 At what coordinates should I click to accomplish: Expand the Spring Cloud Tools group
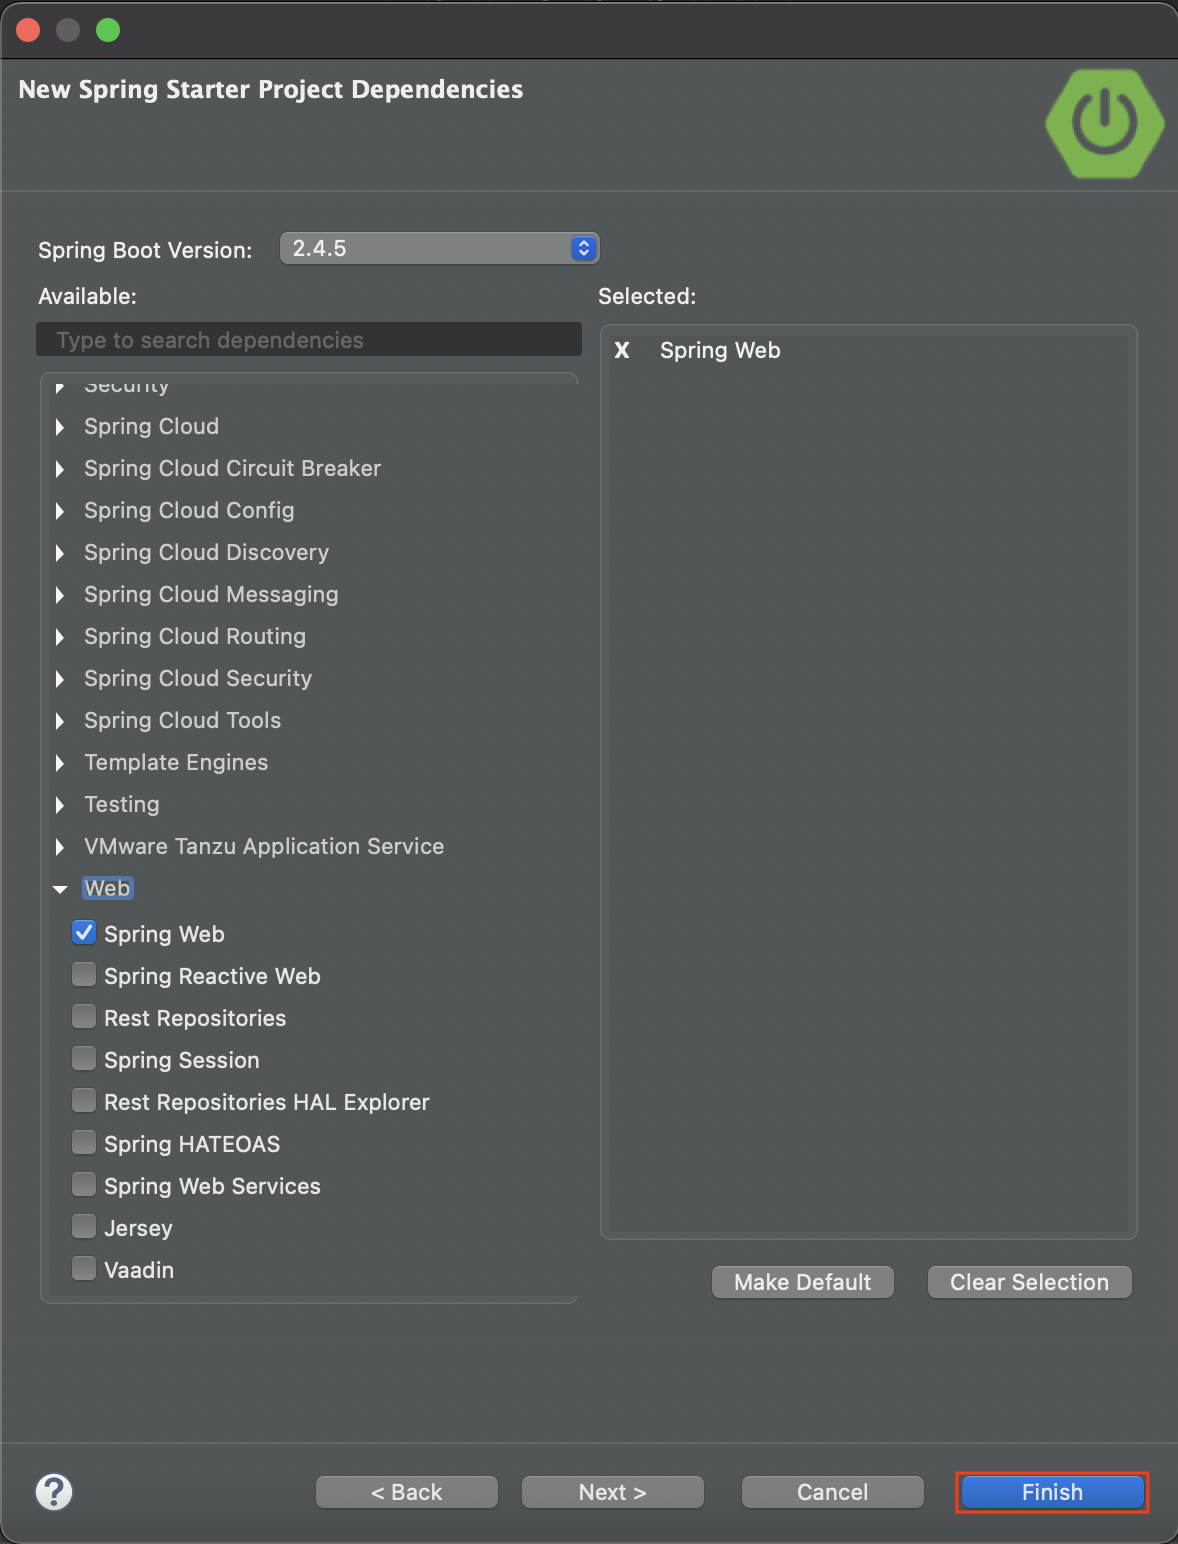(x=60, y=721)
